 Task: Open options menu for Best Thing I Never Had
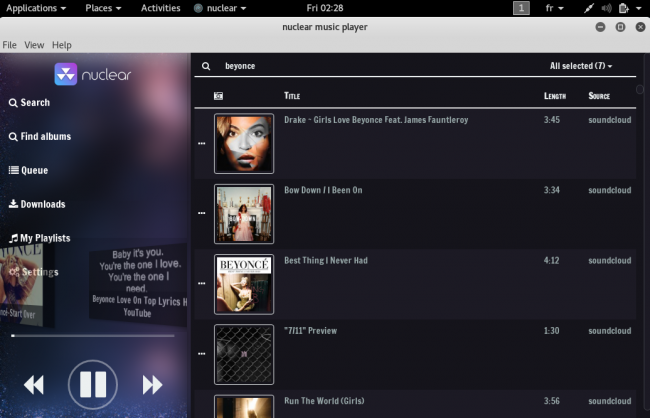(x=201, y=284)
